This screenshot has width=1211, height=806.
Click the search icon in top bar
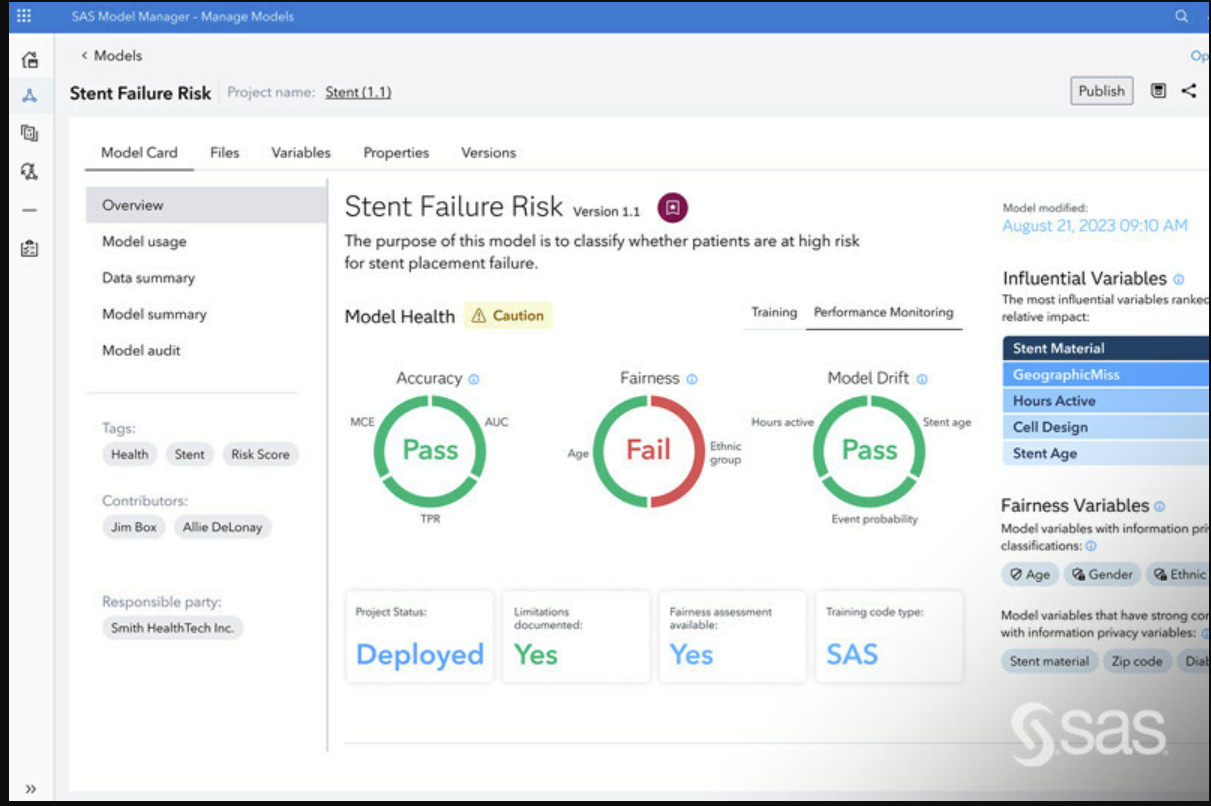coord(1180,16)
